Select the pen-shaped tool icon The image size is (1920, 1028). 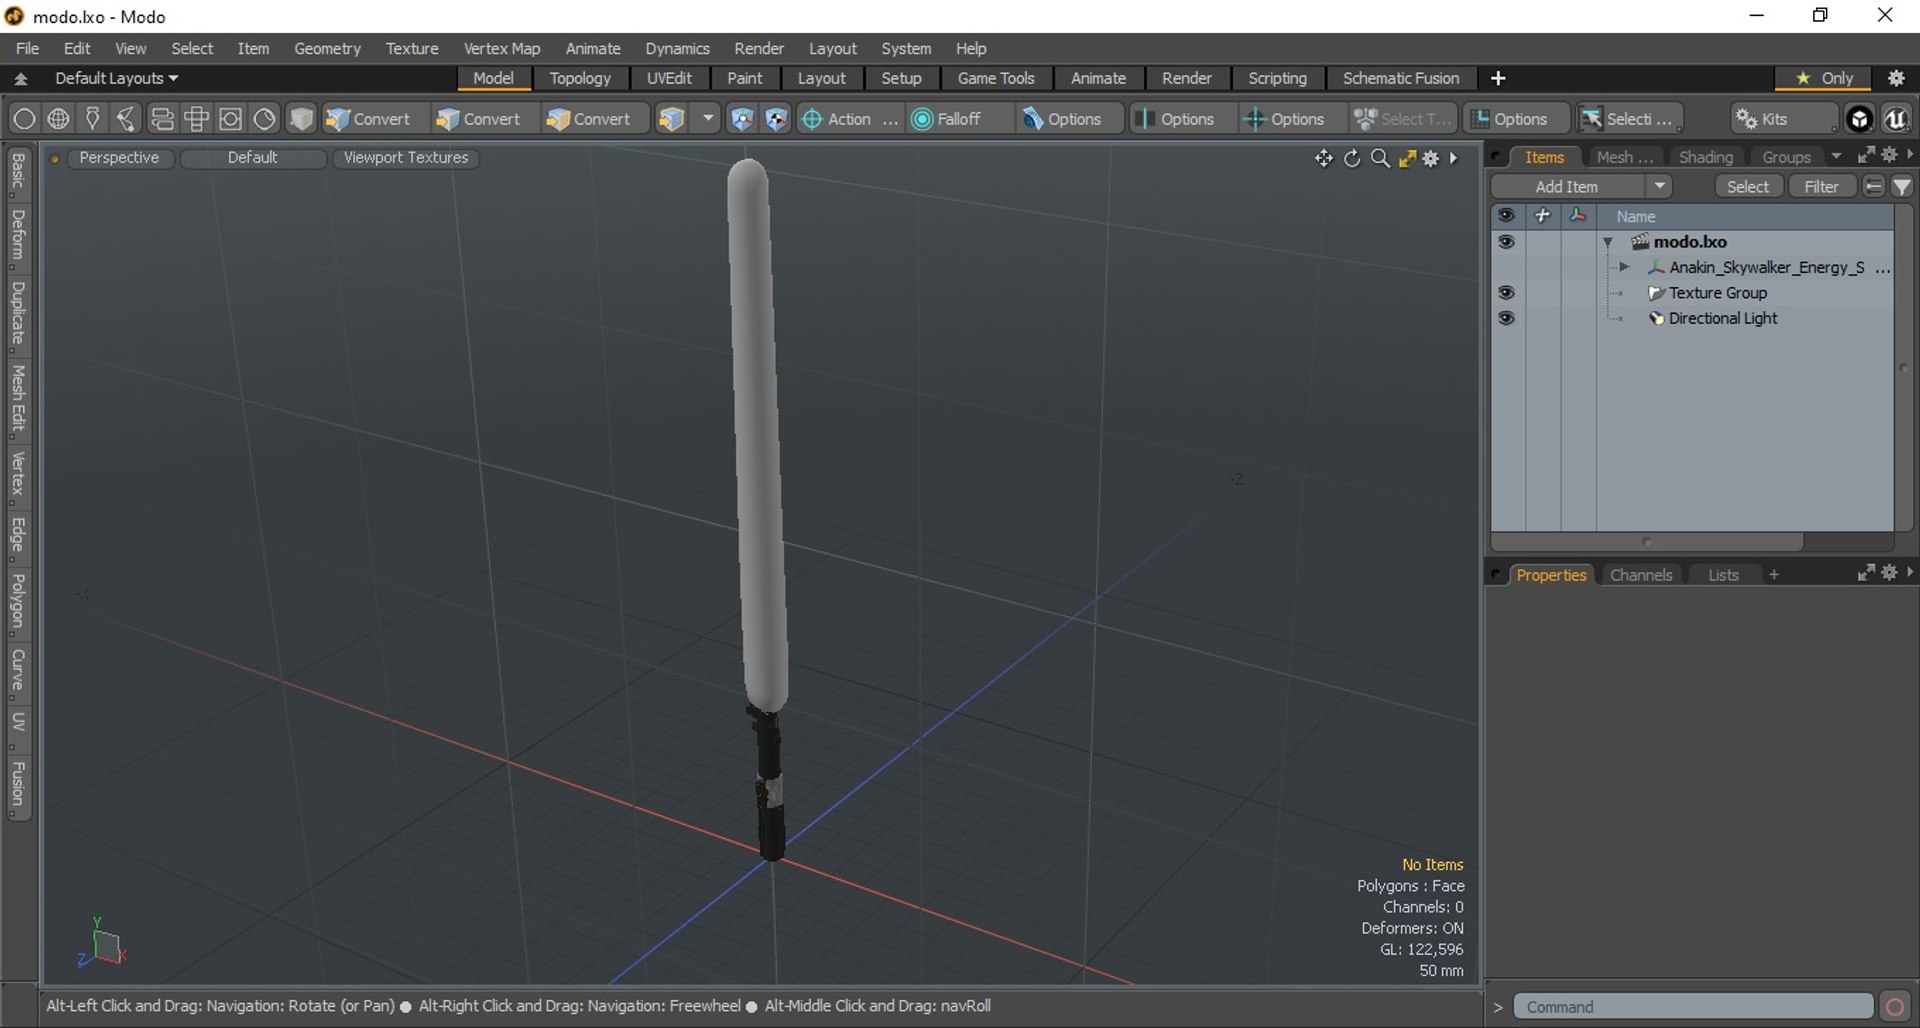point(92,119)
